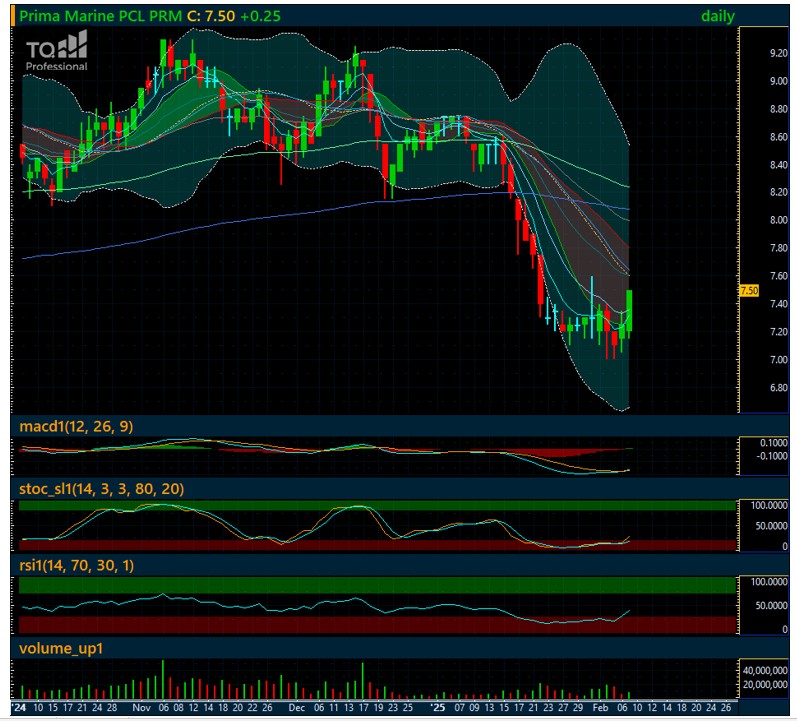797x721 pixels.
Task: Click the '+0.25' price change value
Action: pos(260,16)
